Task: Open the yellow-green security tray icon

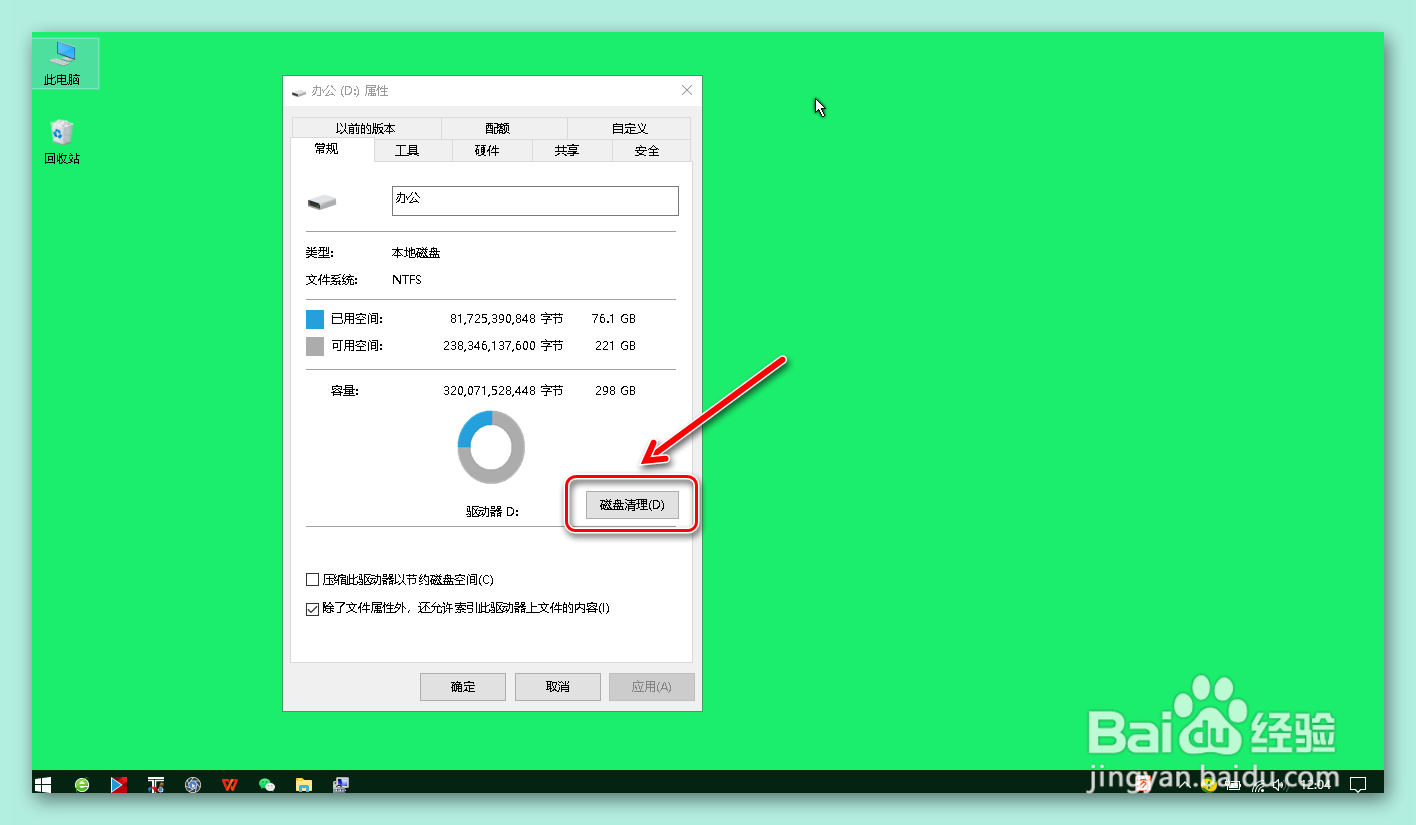Action: pyautogui.click(x=1208, y=785)
